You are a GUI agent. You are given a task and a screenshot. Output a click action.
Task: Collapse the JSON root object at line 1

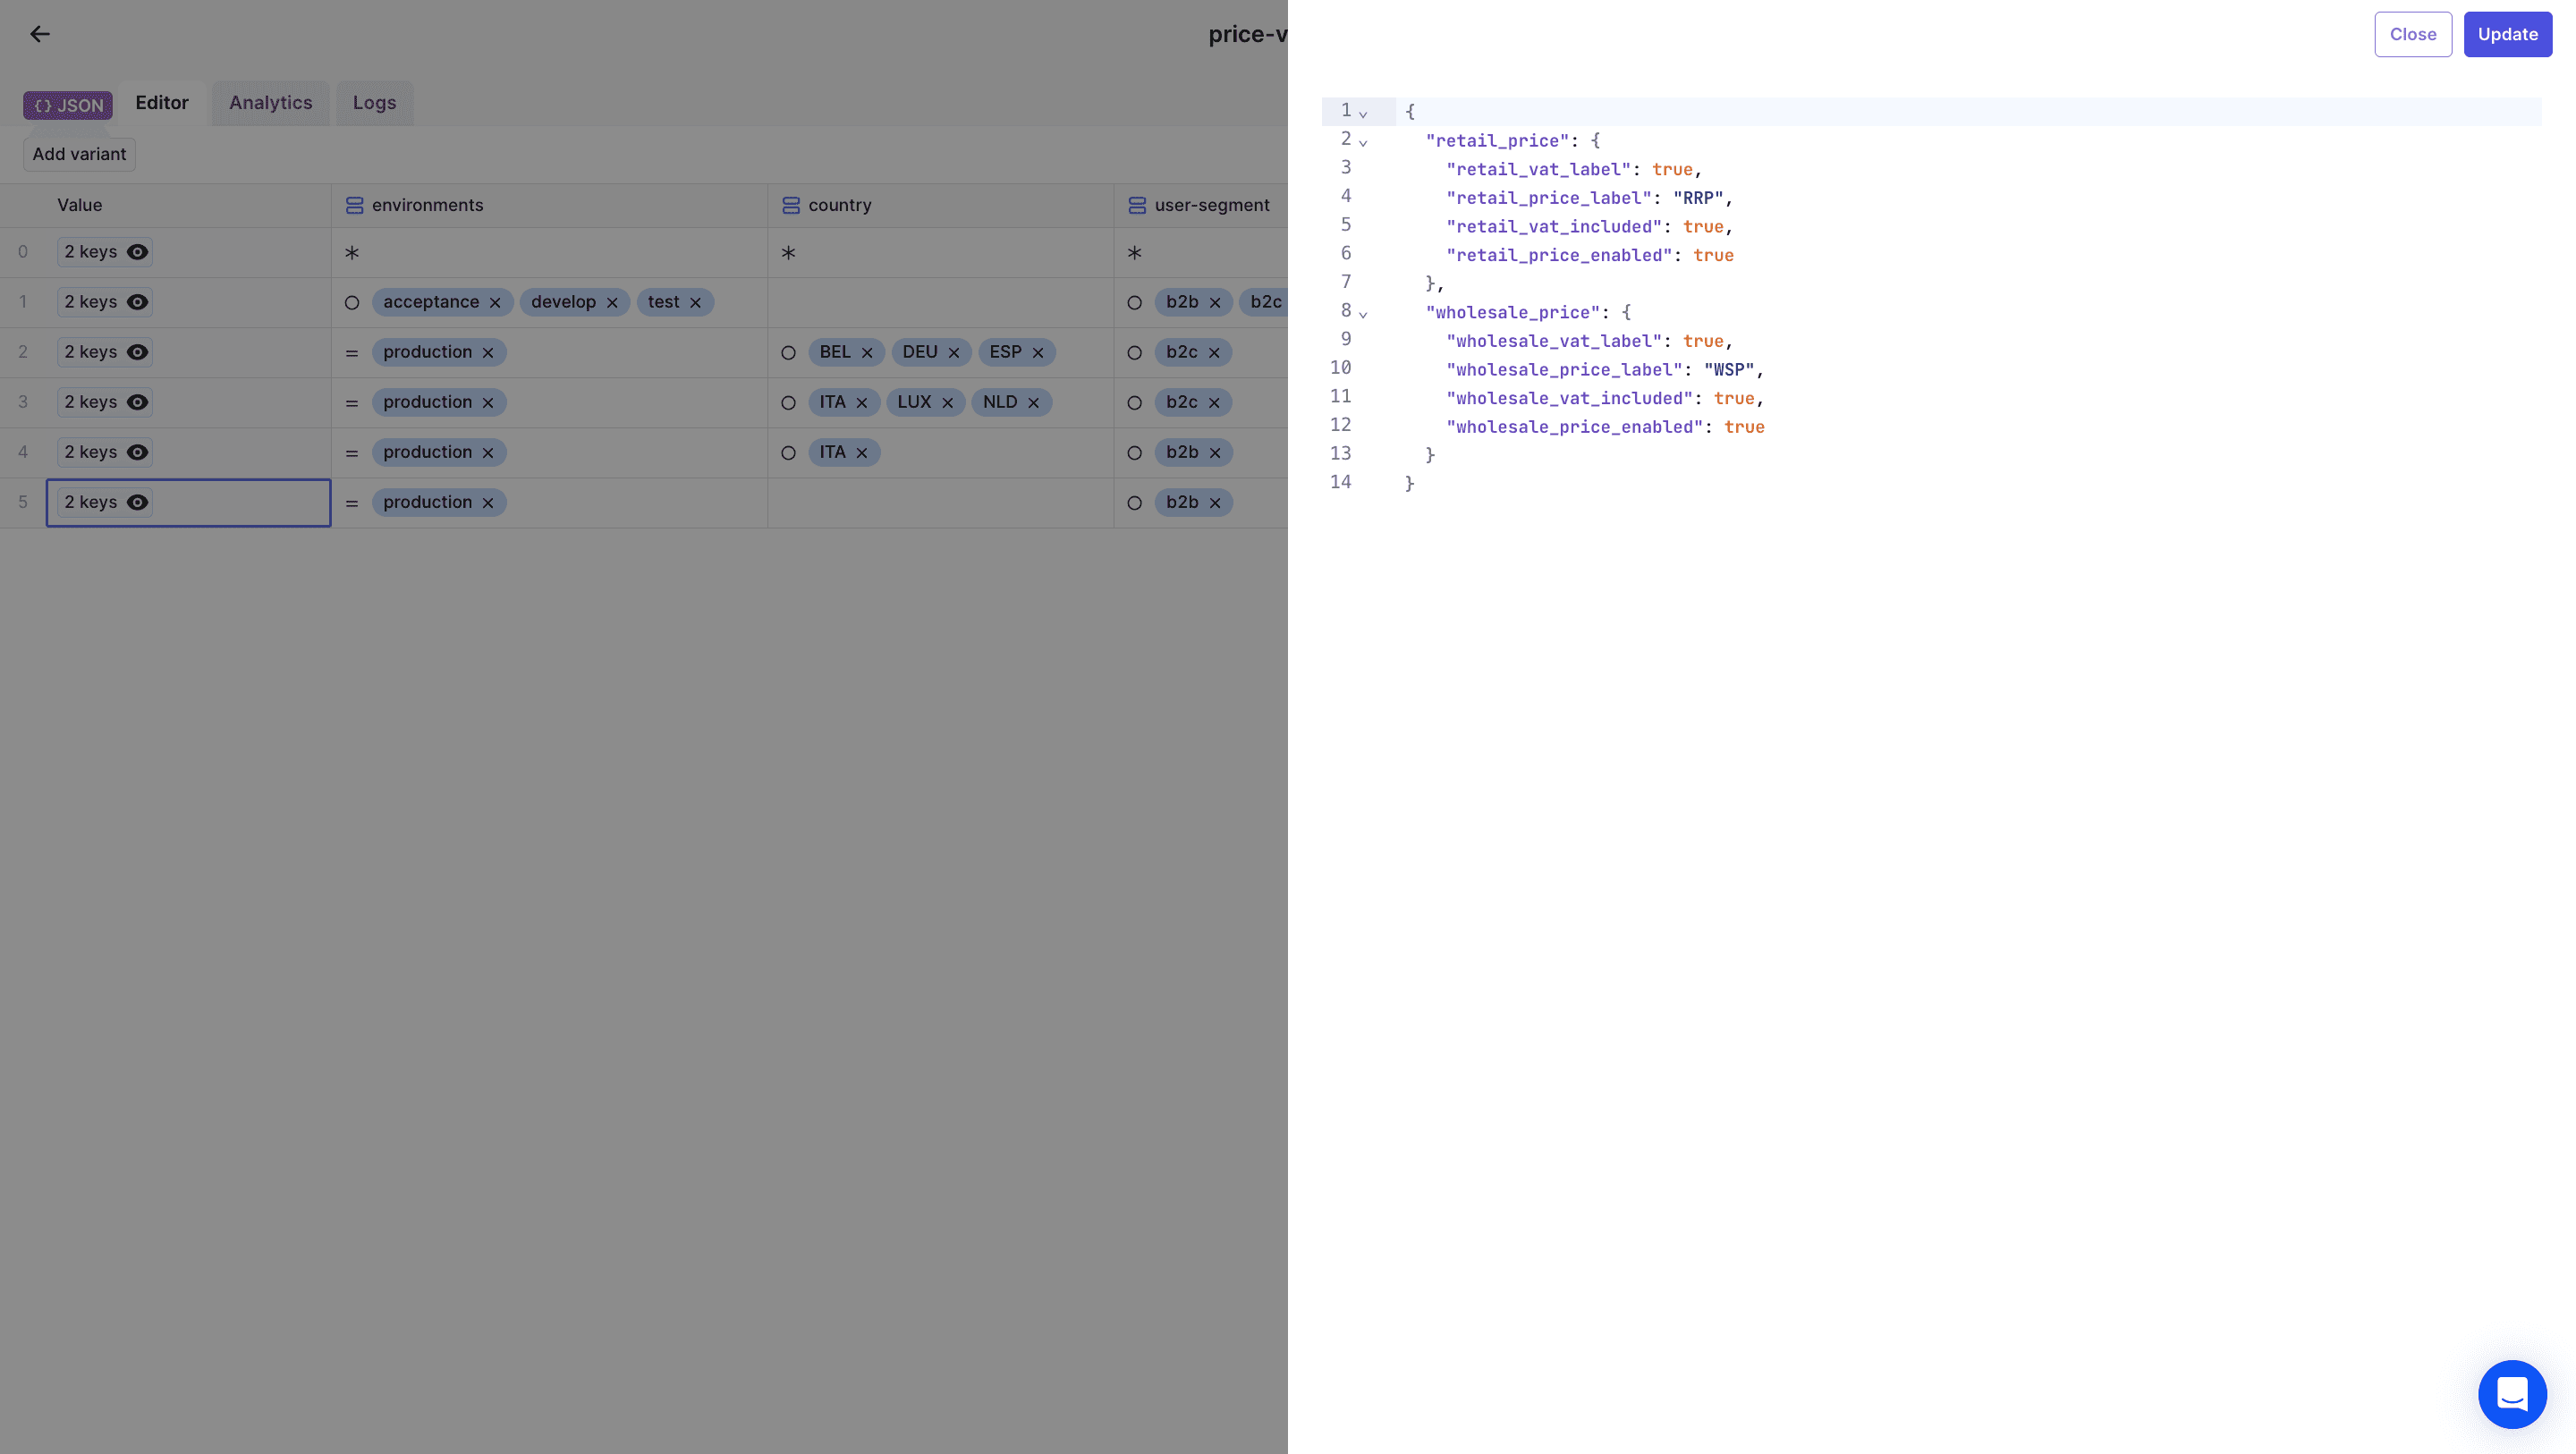[x=1363, y=113]
